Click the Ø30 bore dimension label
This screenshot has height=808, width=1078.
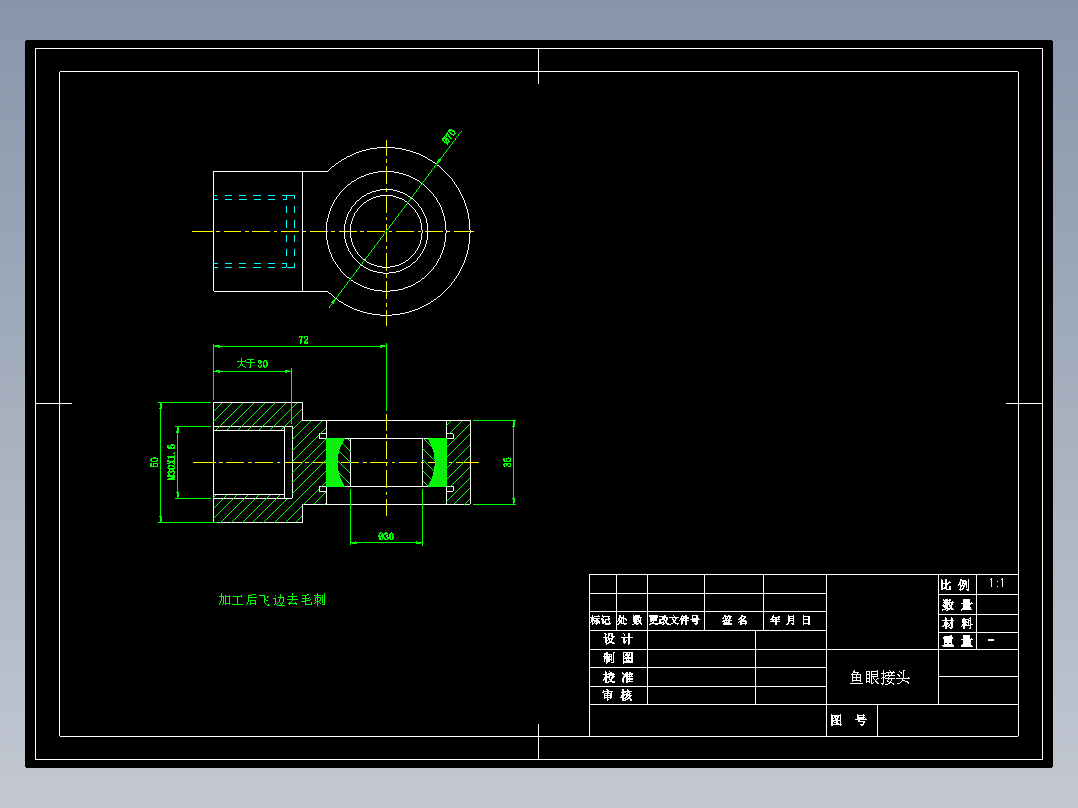(386, 536)
